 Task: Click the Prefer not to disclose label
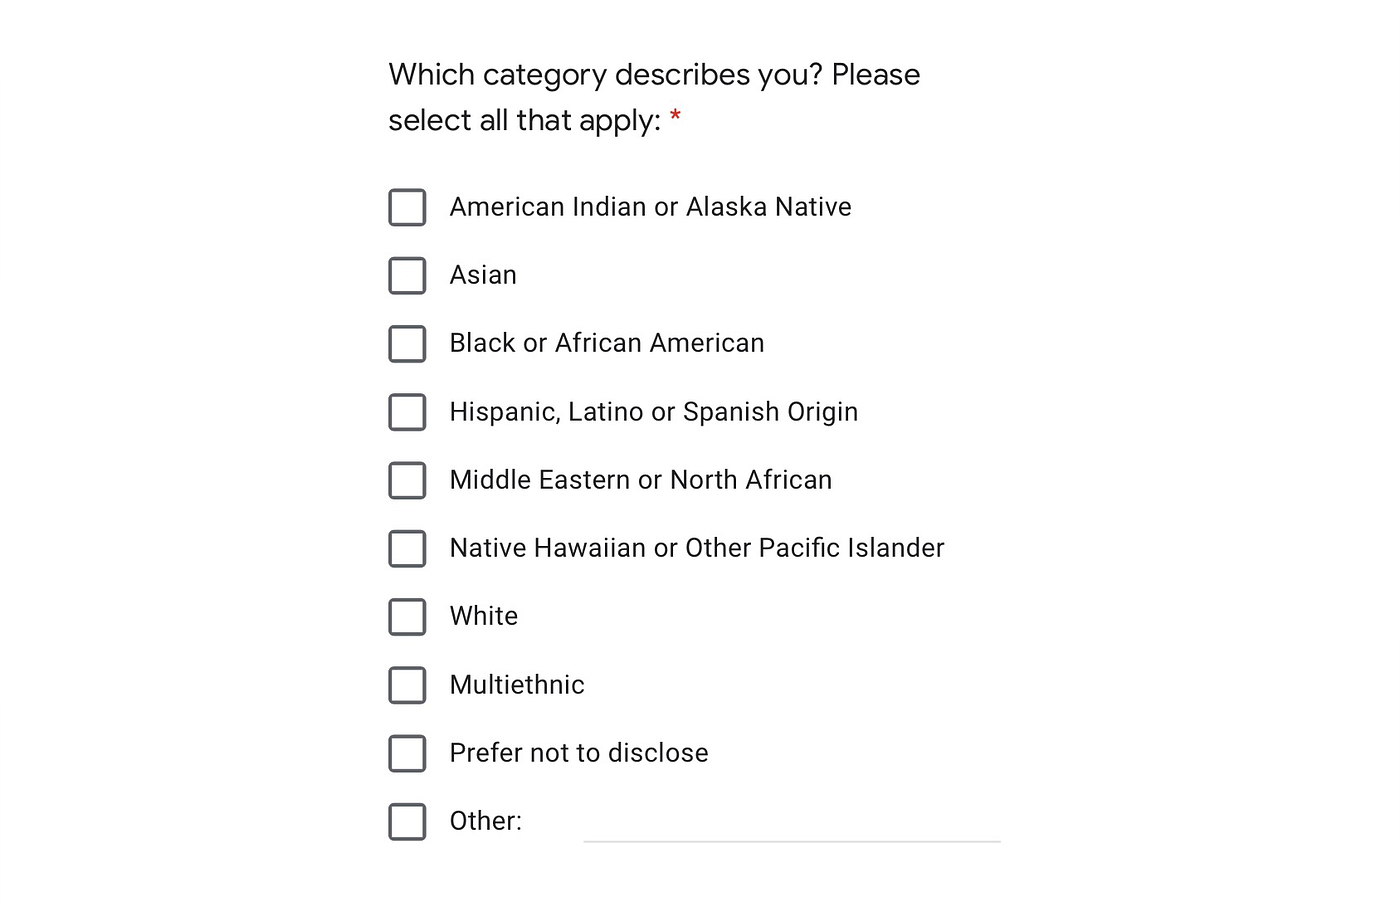coord(578,753)
